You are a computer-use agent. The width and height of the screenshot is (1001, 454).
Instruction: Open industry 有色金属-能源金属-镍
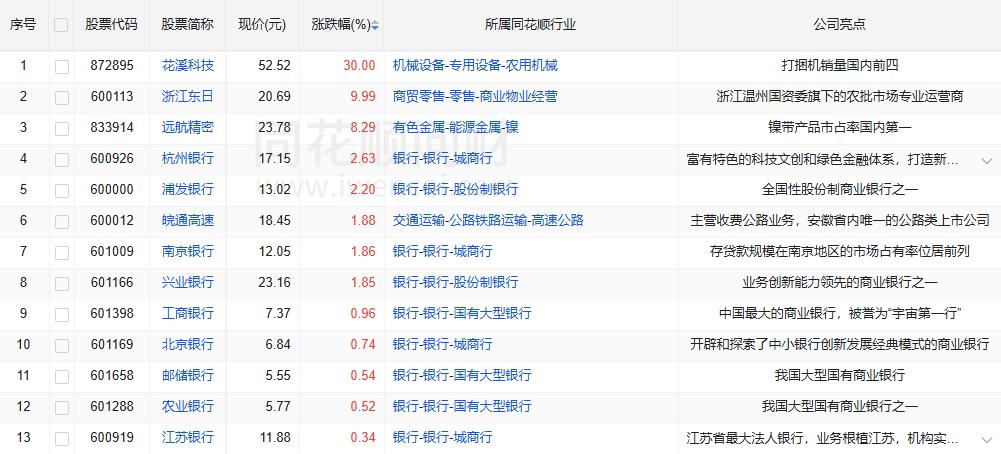pyautogui.click(x=455, y=127)
